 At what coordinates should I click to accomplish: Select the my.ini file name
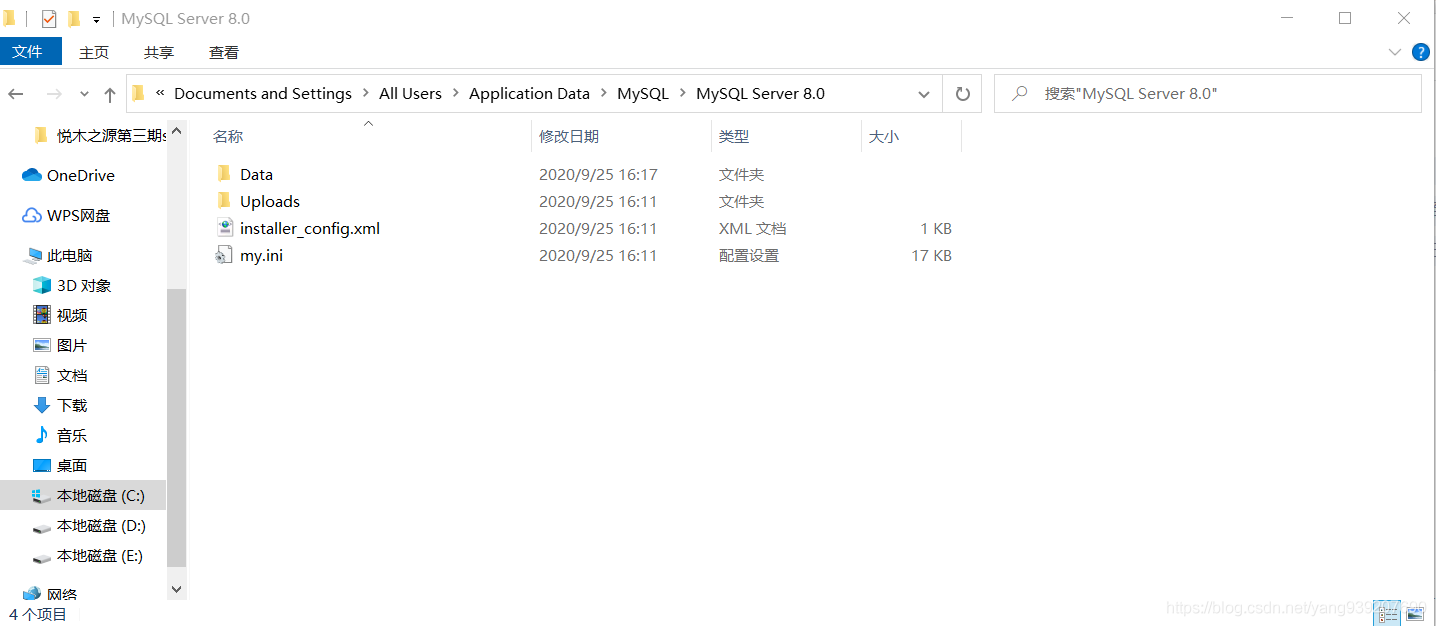click(261, 255)
